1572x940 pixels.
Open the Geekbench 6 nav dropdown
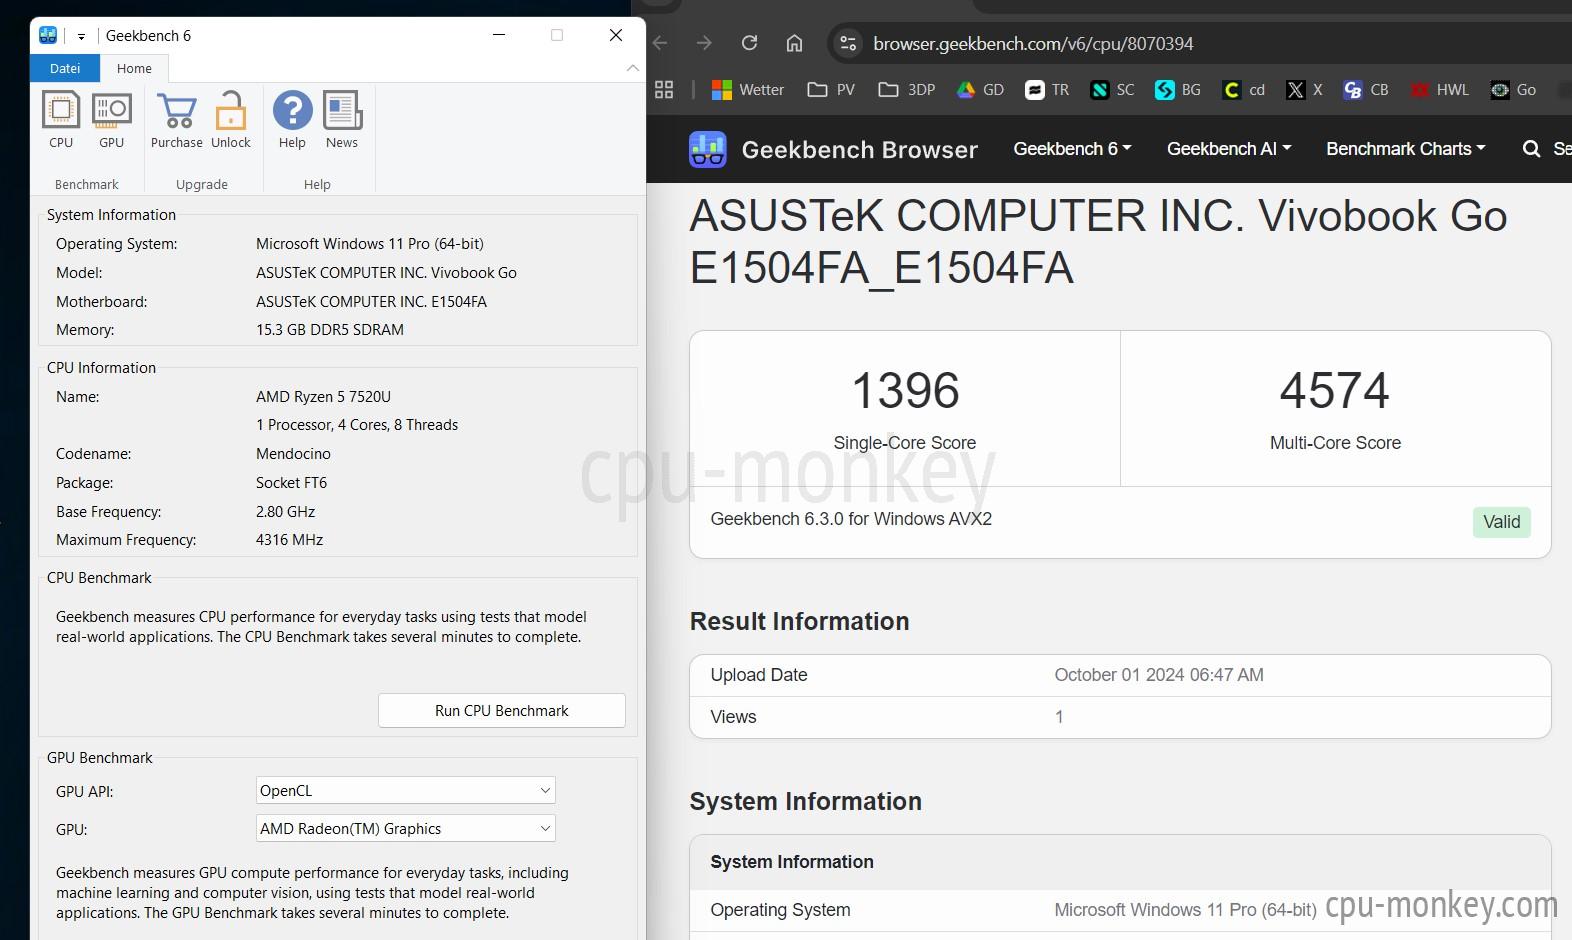coord(1072,148)
